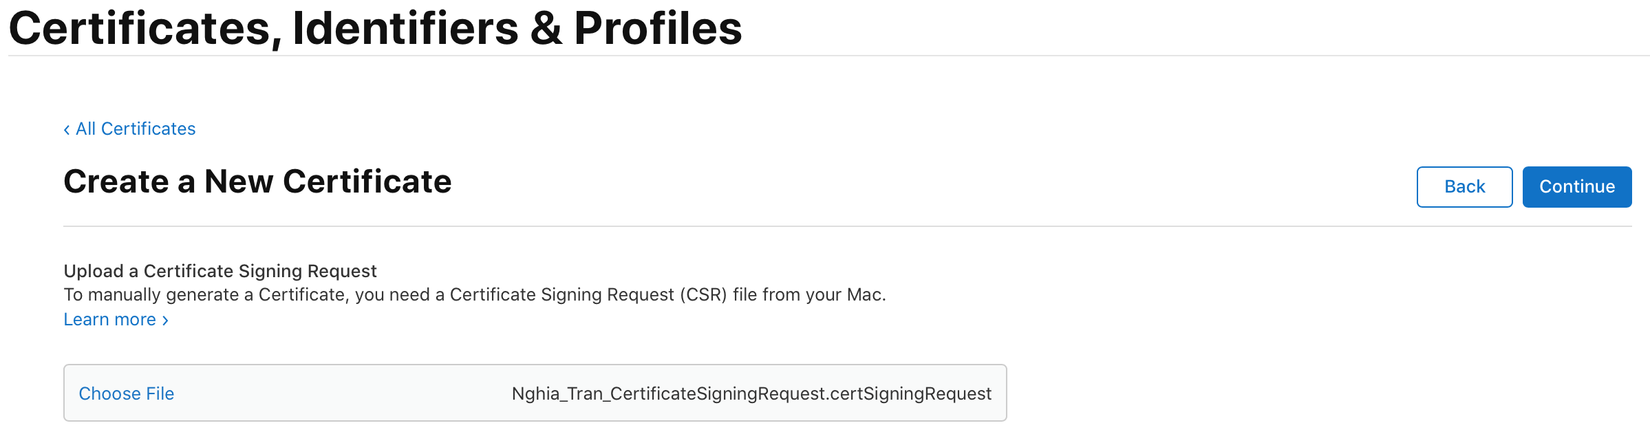Click the Upload a Certificate Signing Request label

point(220,271)
